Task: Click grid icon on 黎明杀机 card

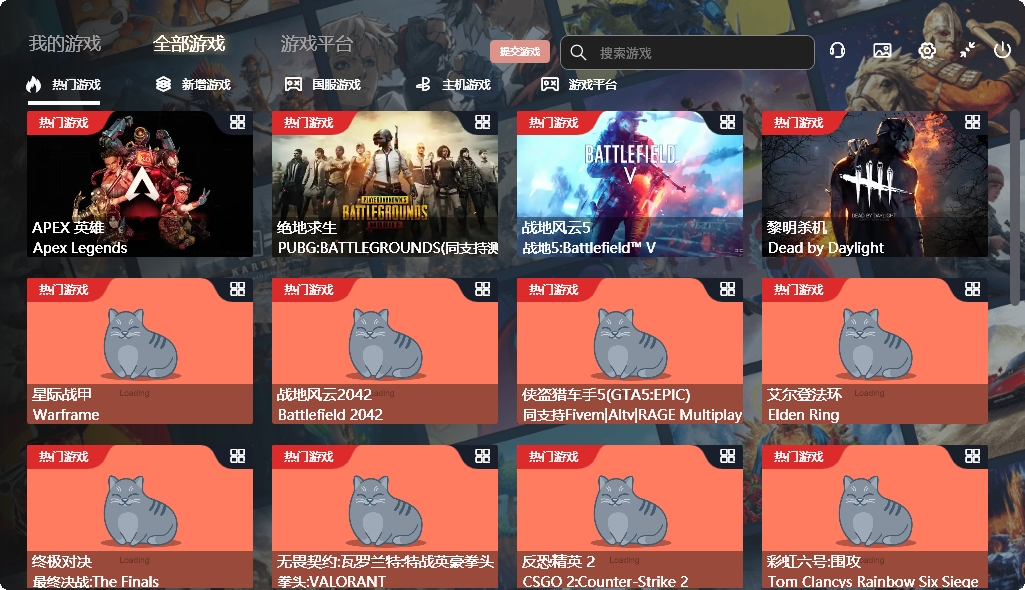Action: pyautogui.click(x=972, y=122)
